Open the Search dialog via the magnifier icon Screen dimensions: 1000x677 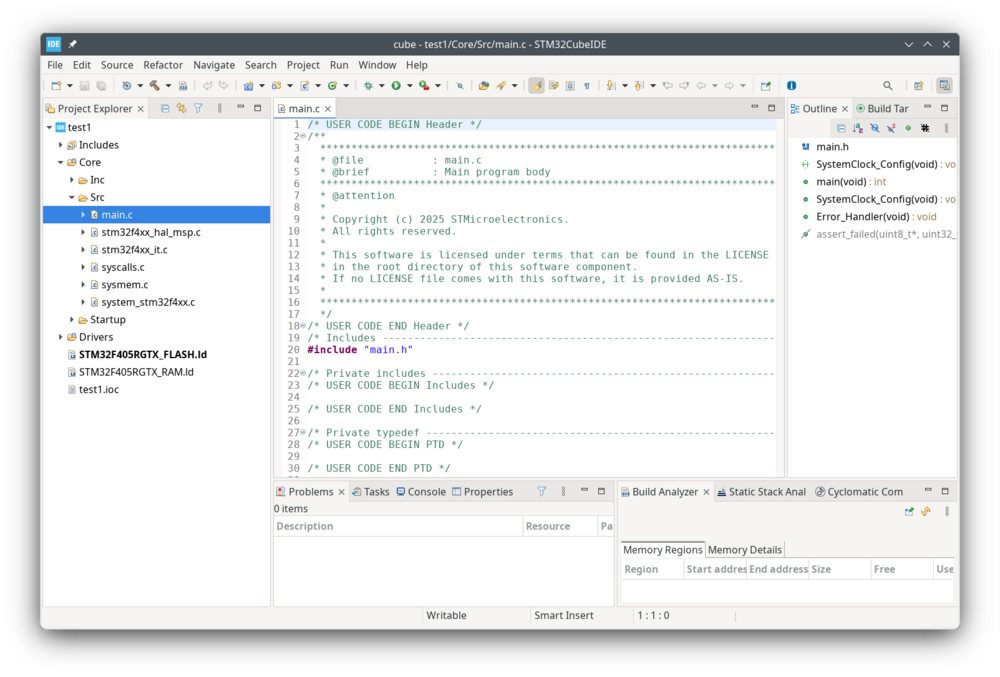click(x=887, y=85)
